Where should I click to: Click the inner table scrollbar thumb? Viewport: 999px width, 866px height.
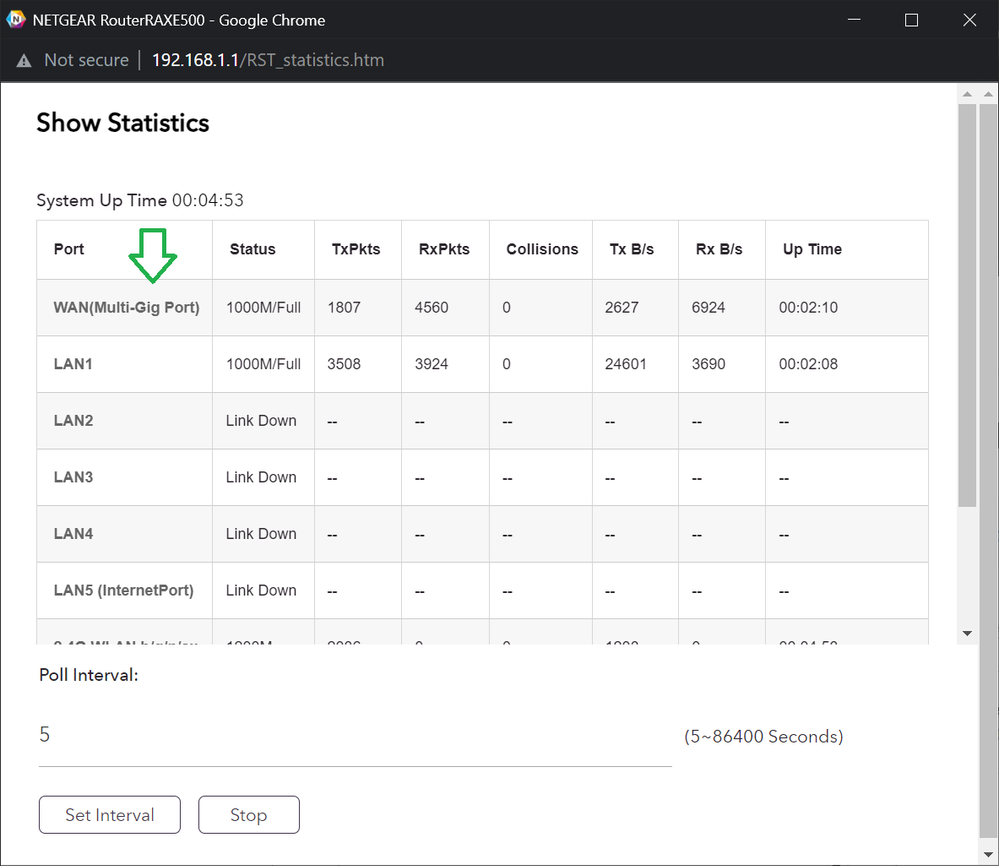(967, 305)
